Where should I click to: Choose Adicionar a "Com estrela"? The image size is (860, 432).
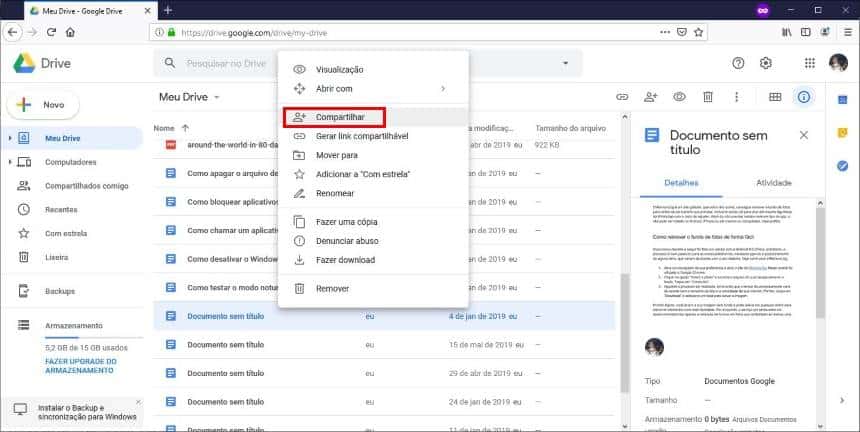[x=373, y=174]
